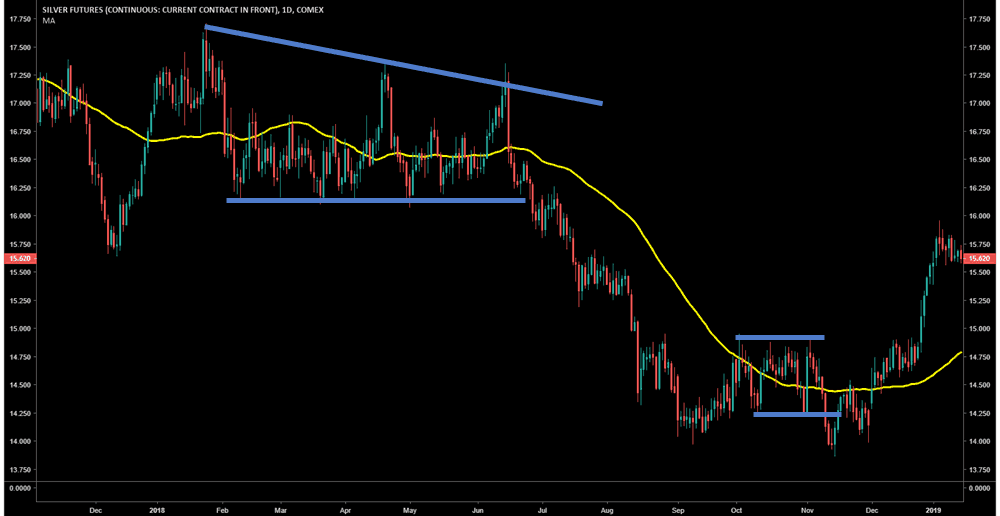
Task: Click the Oct label on time axis
Action: click(x=737, y=510)
